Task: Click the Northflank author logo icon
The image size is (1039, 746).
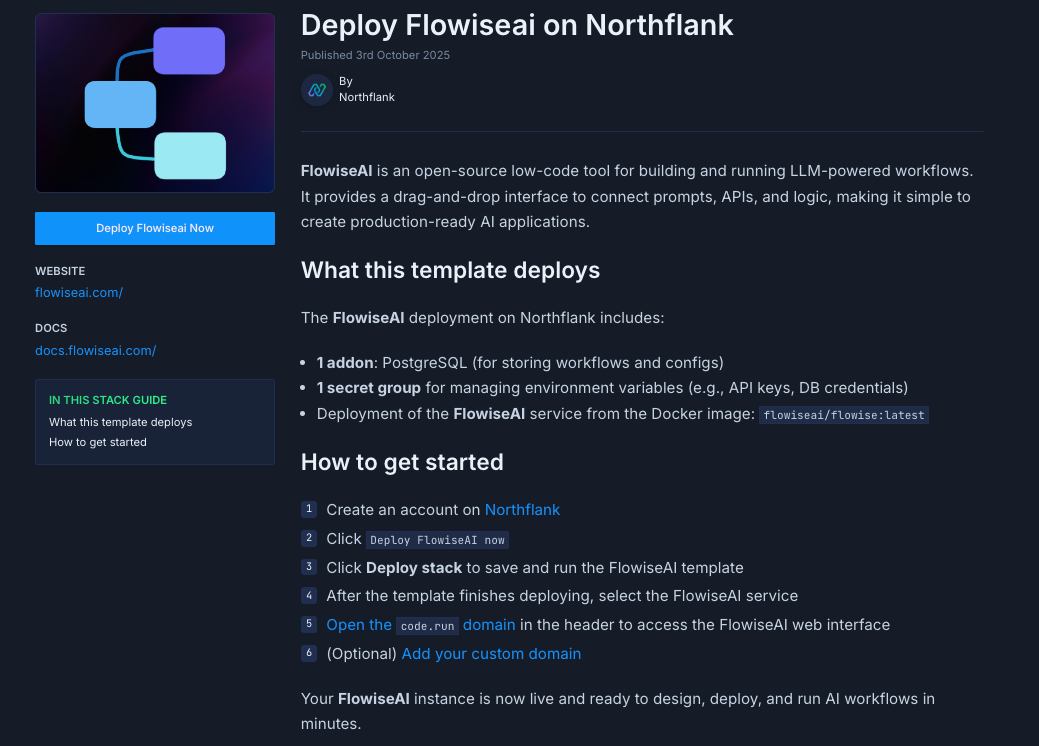Action: coord(317,90)
